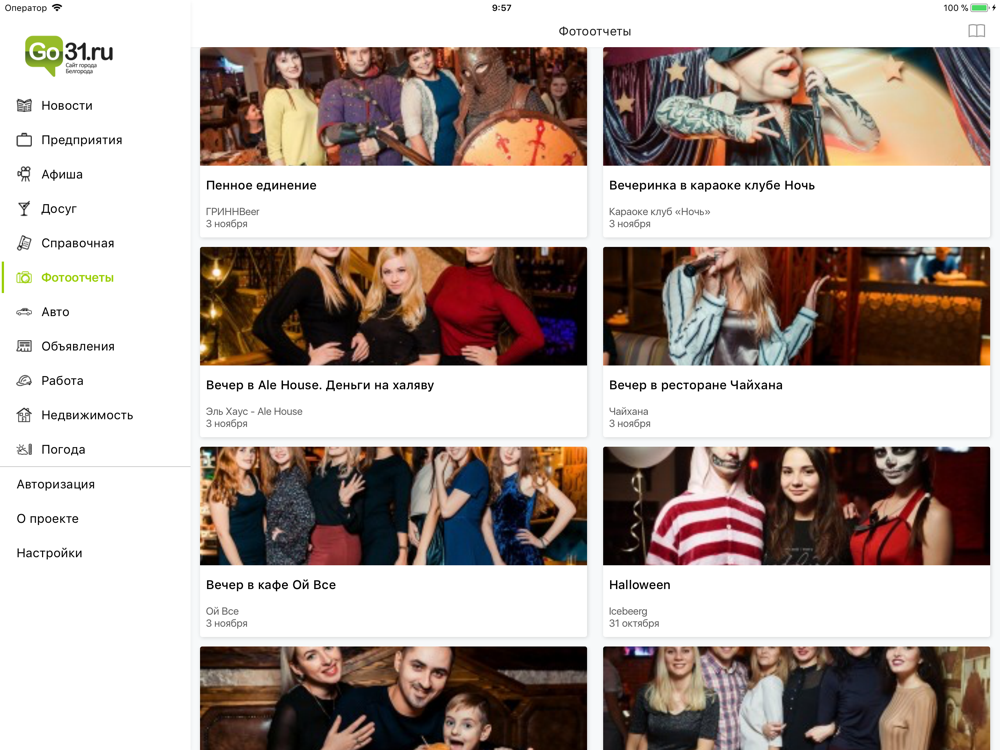
Task: Open Настройки in the sidebar
Action: (50, 553)
